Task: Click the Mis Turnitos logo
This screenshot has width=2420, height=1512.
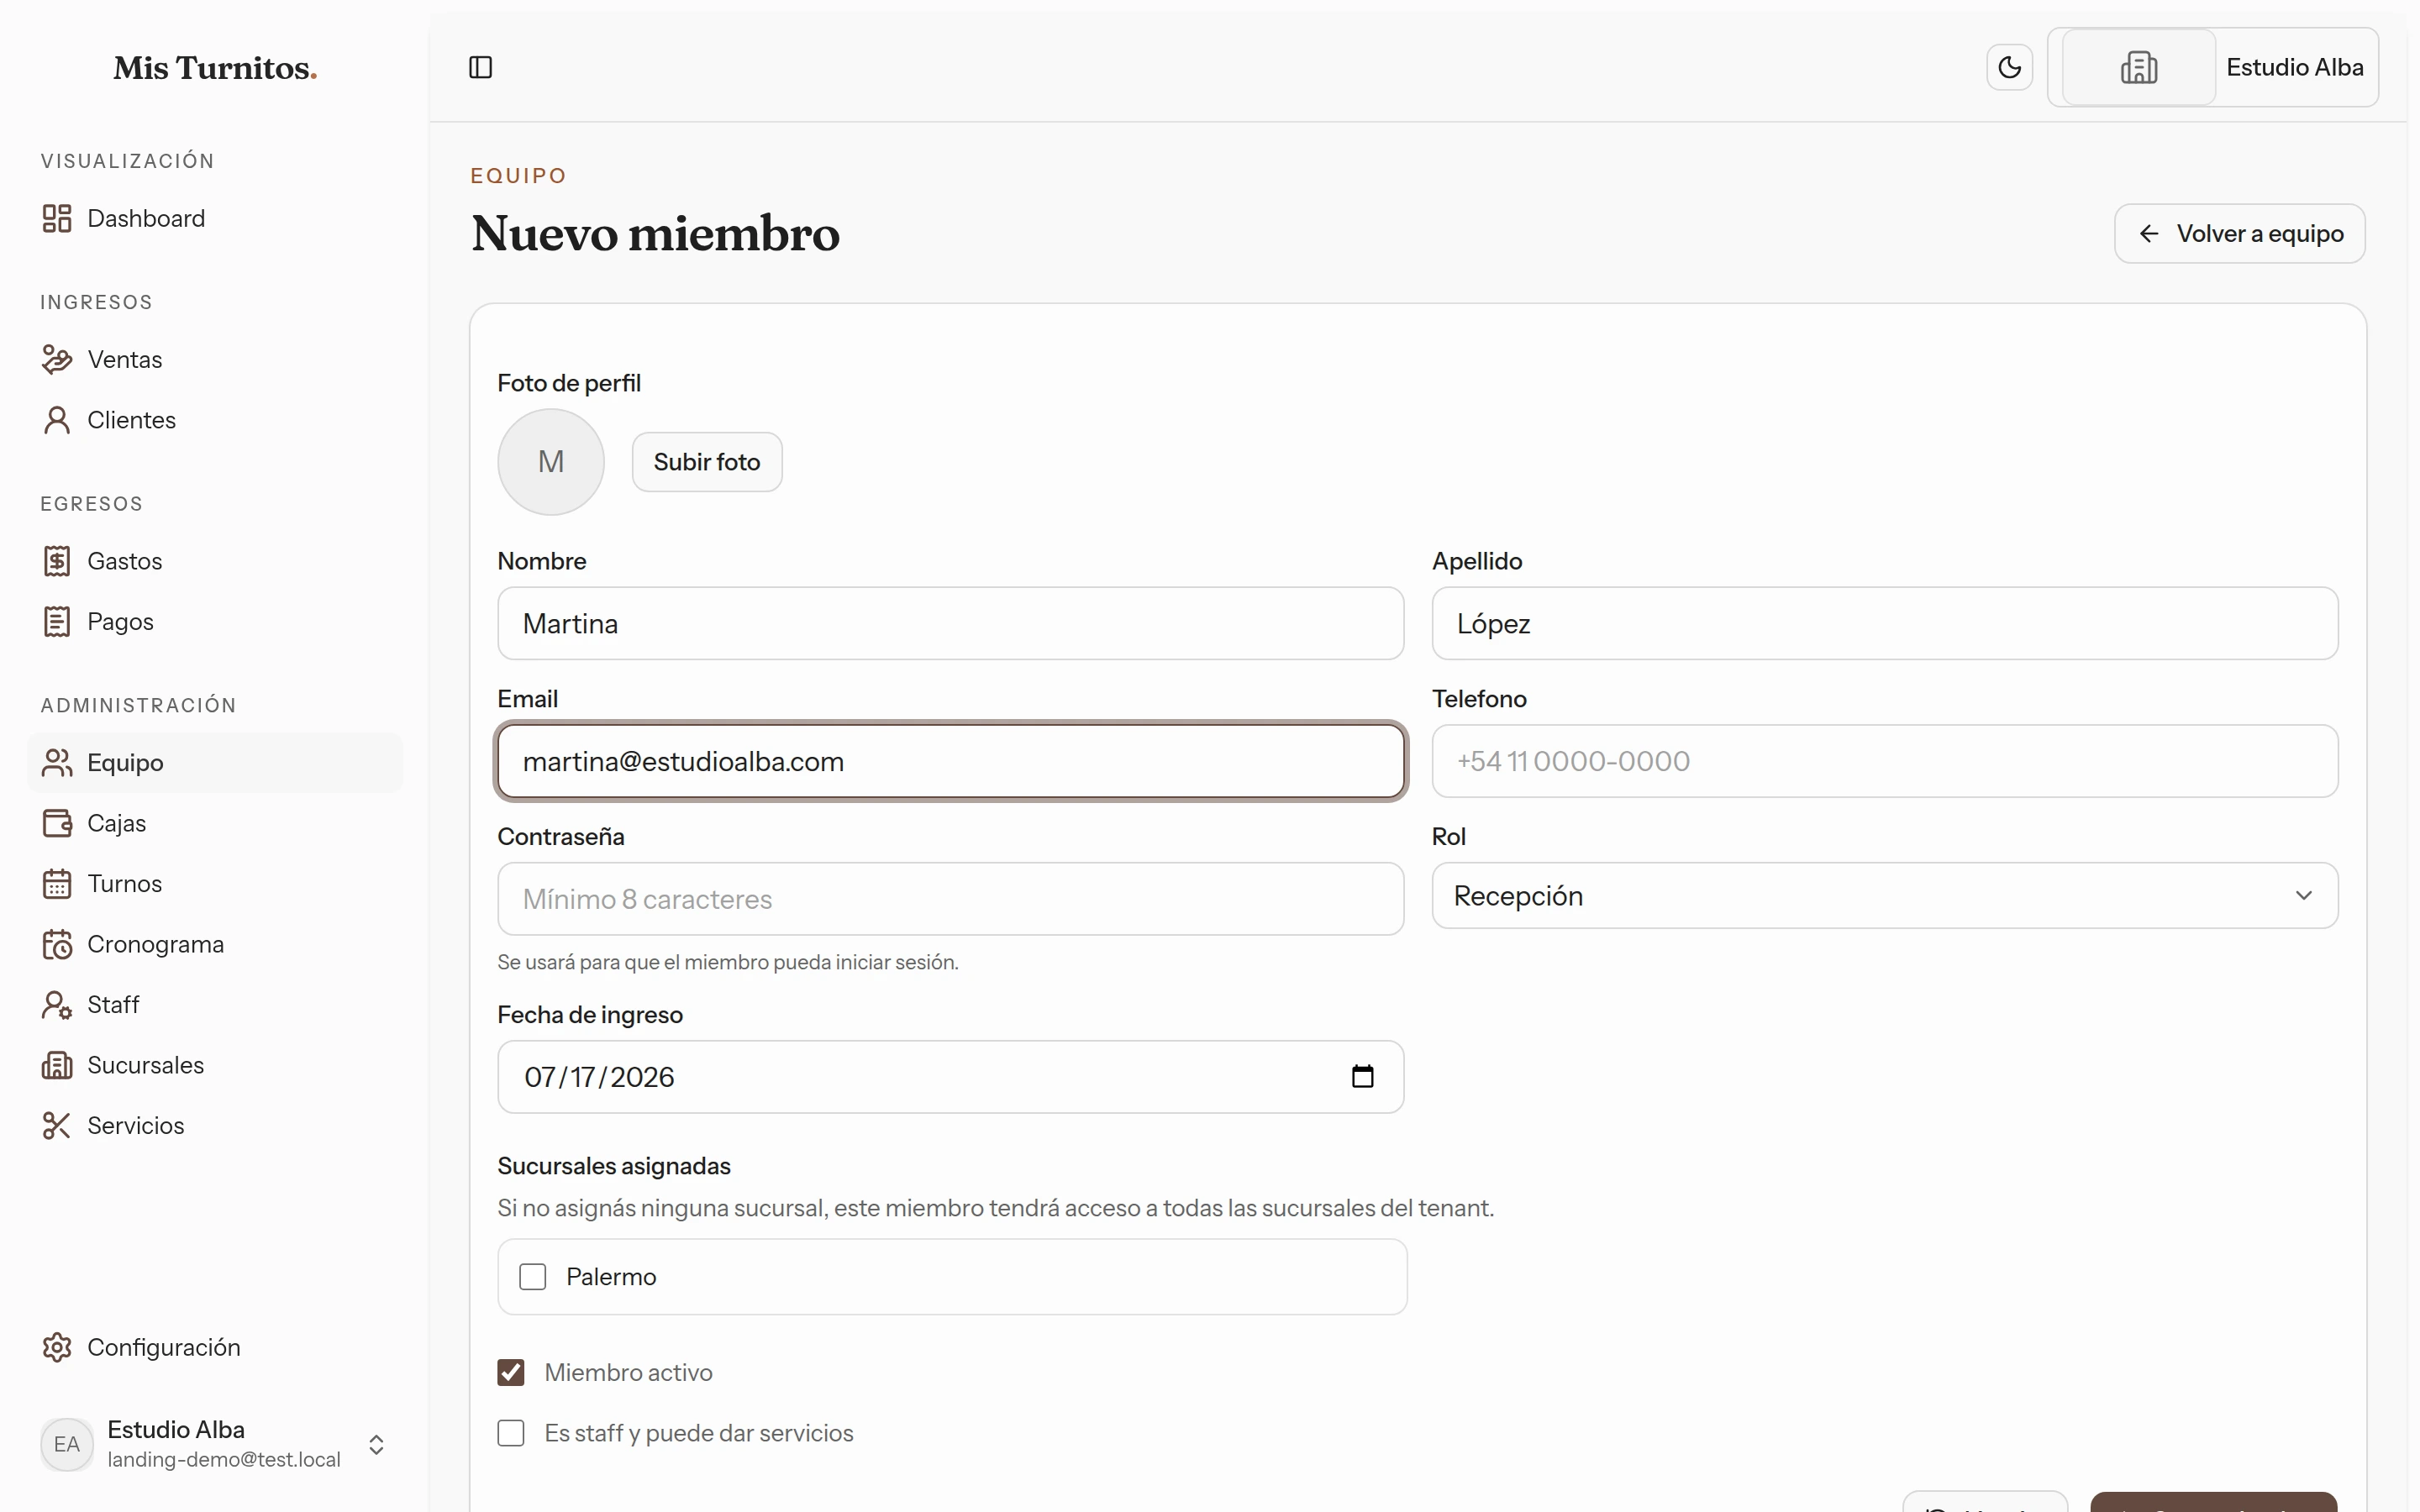Action: [215, 68]
